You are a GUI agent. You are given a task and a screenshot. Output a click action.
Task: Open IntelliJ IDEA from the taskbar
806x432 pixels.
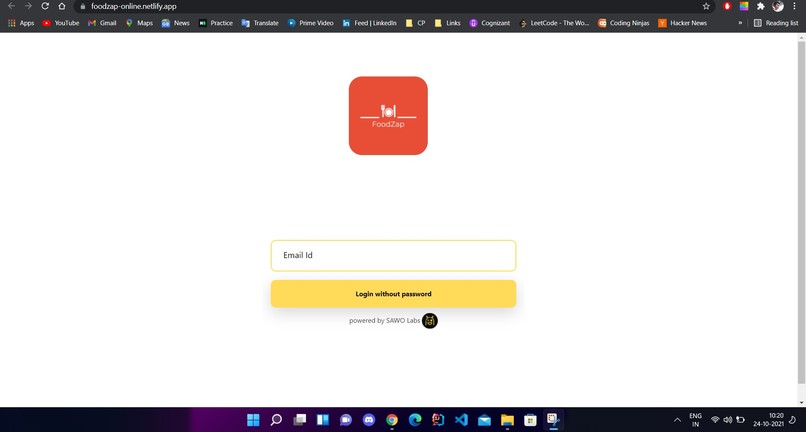point(438,420)
